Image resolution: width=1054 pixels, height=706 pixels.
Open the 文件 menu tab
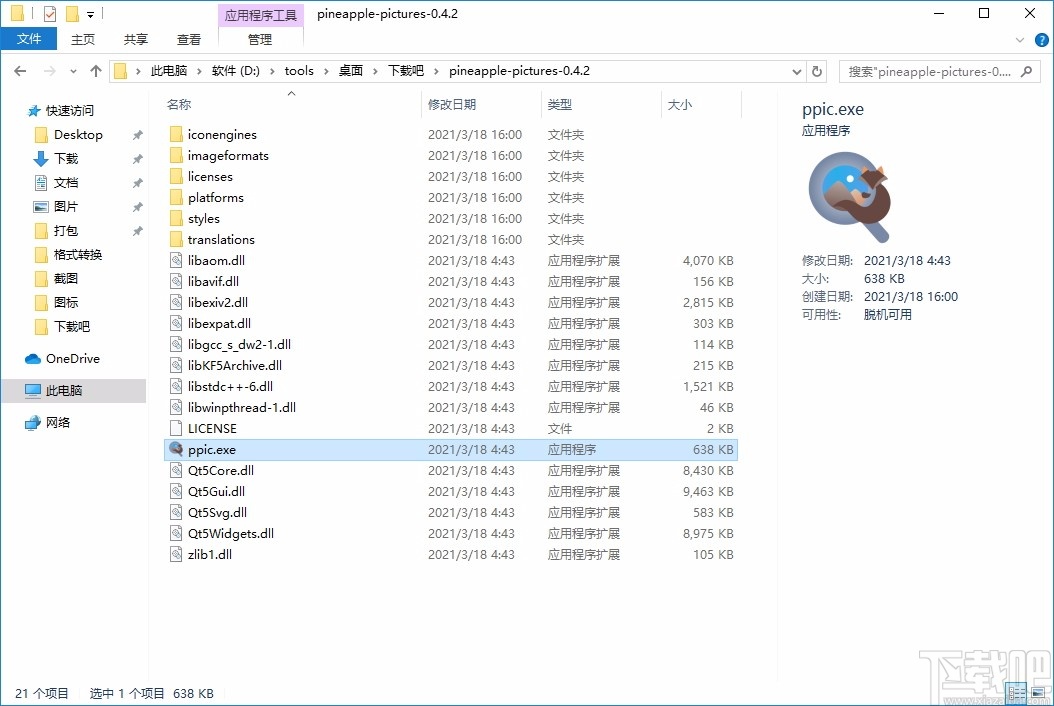point(29,39)
